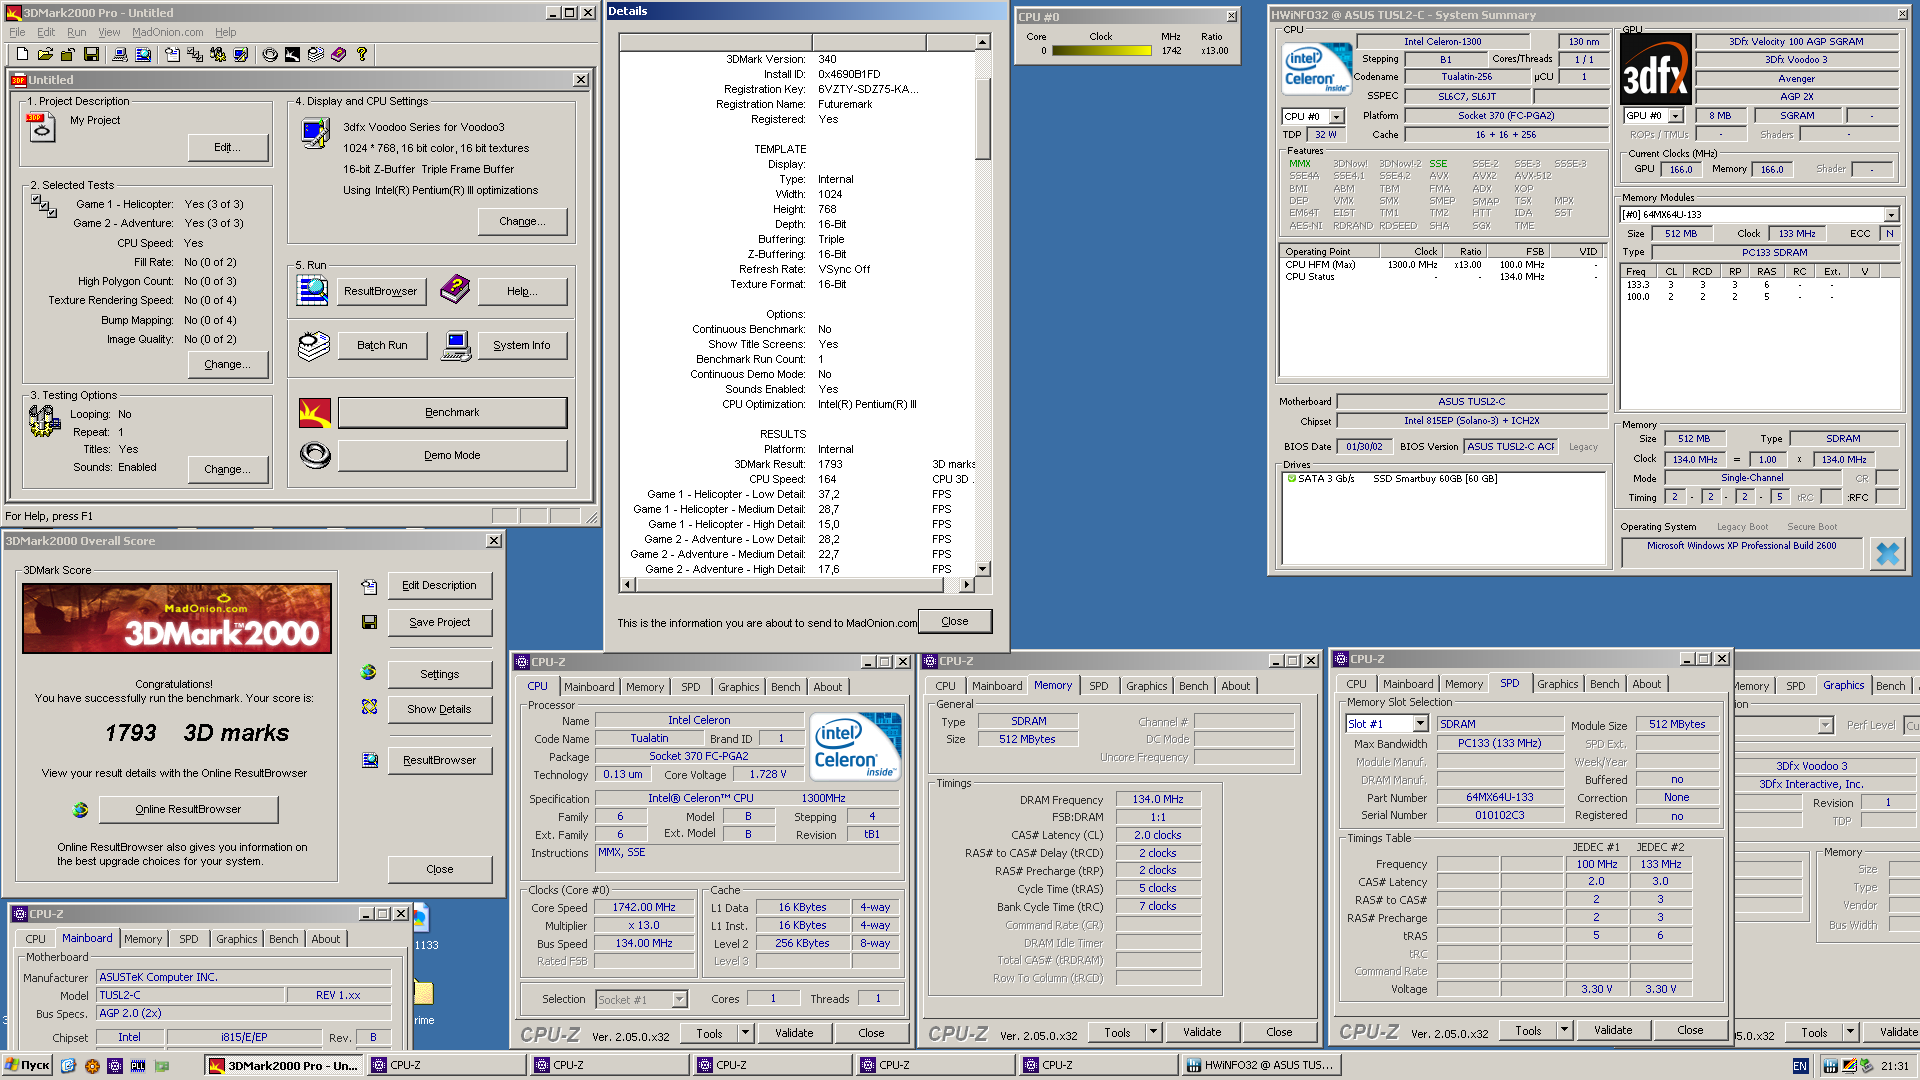Open the GPU #0 selector in HWiNFO32
The image size is (1920, 1080).
(1676, 116)
